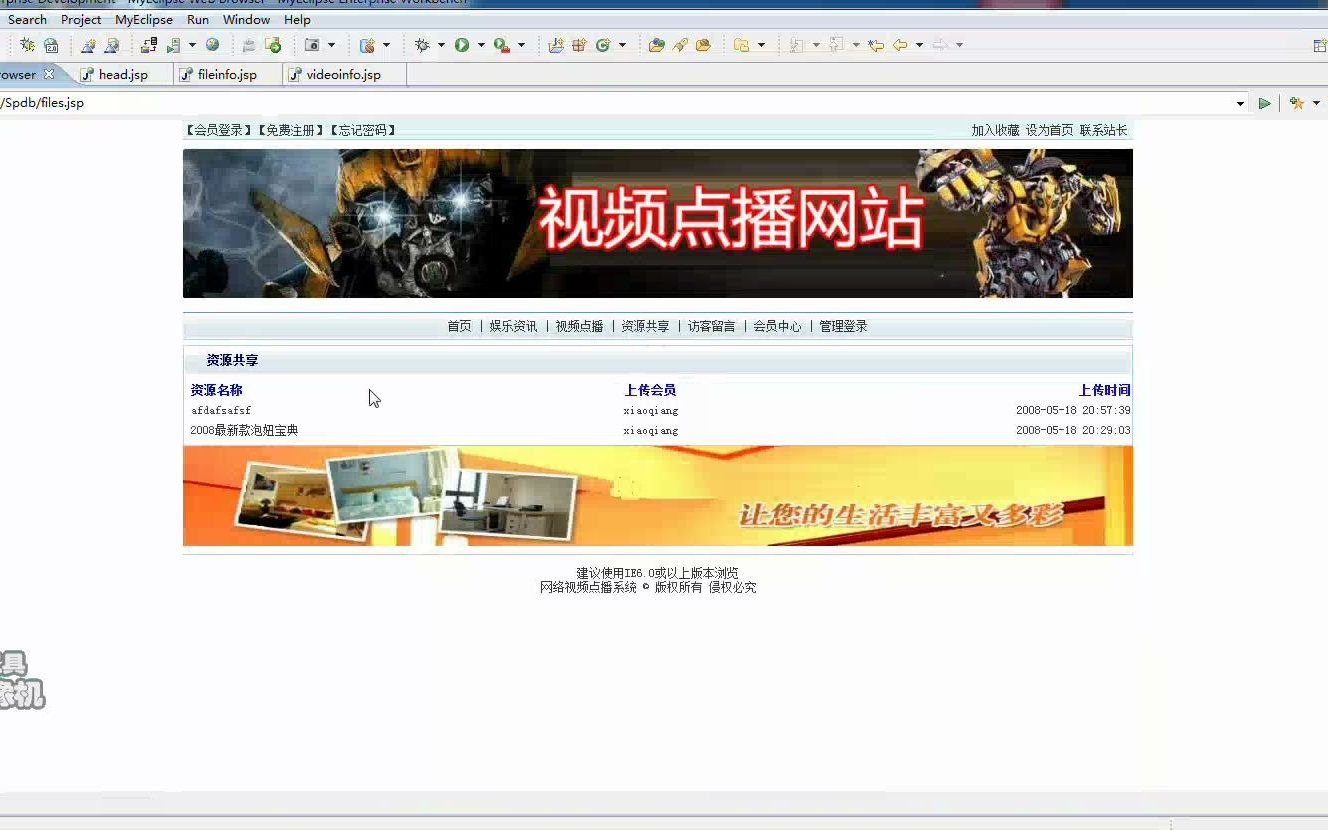Click the Debug bug icon in the toolbar

pyautogui.click(x=422, y=45)
